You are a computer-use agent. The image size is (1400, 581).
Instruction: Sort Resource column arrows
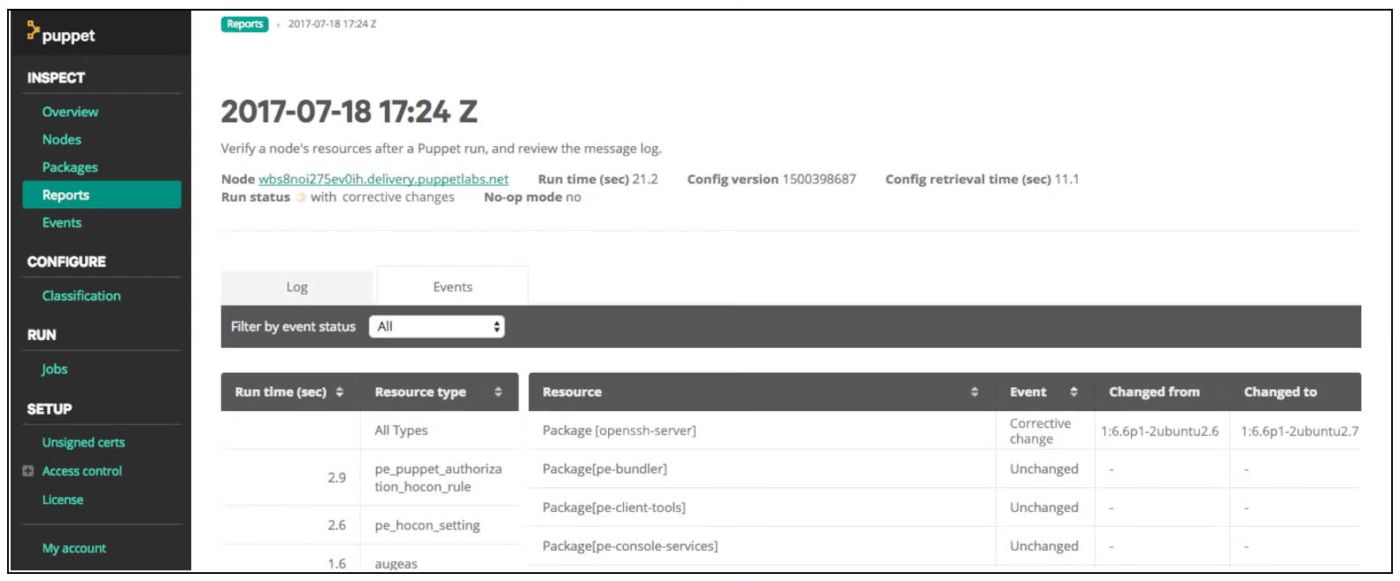[975, 392]
